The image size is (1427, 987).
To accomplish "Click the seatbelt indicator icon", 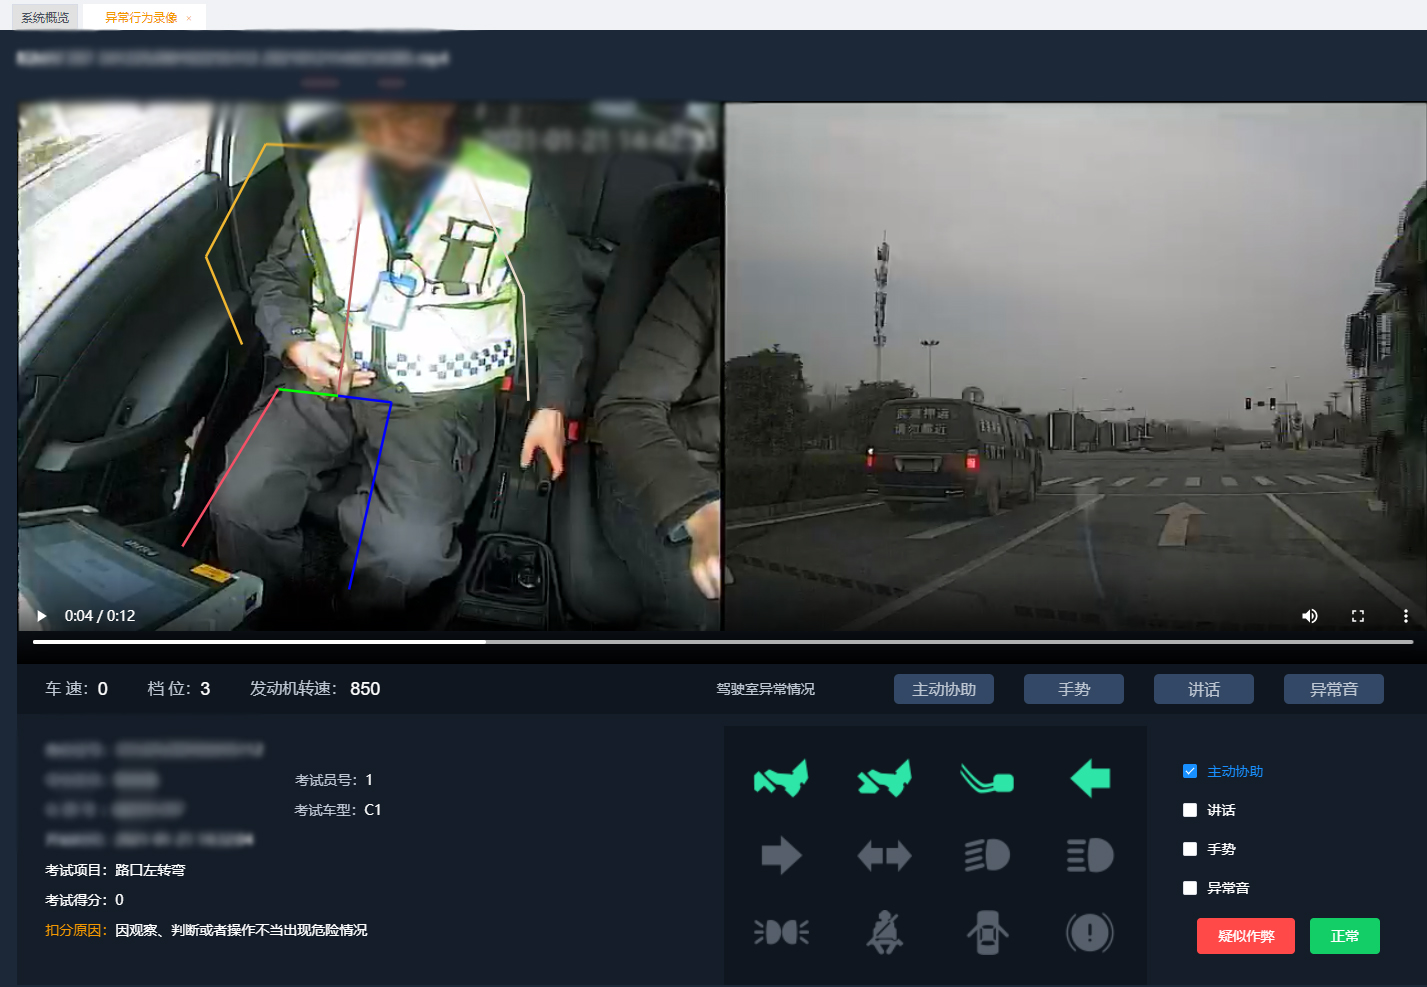I will click(x=884, y=933).
